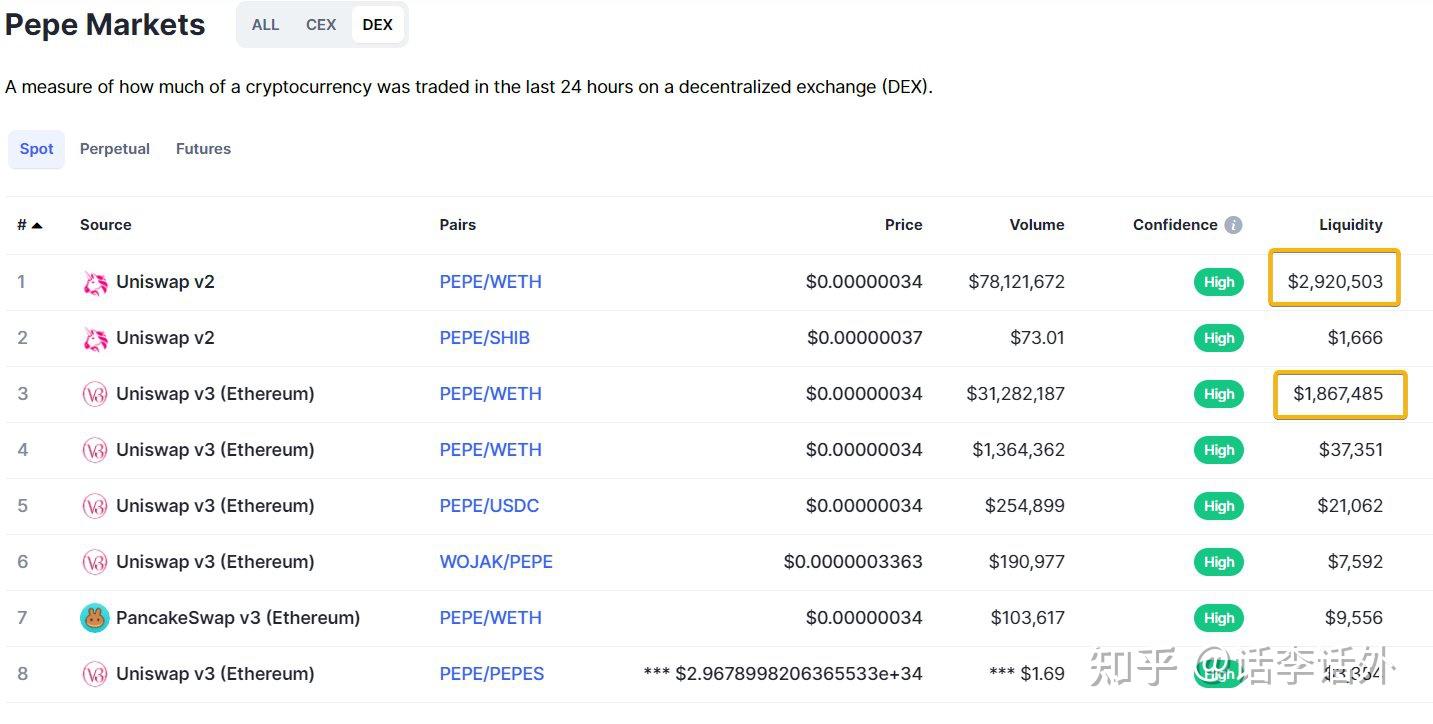1433x724 pixels.
Task: Click the Uniswap v2 icon beside PEPE/SHIB
Action: tap(95, 339)
